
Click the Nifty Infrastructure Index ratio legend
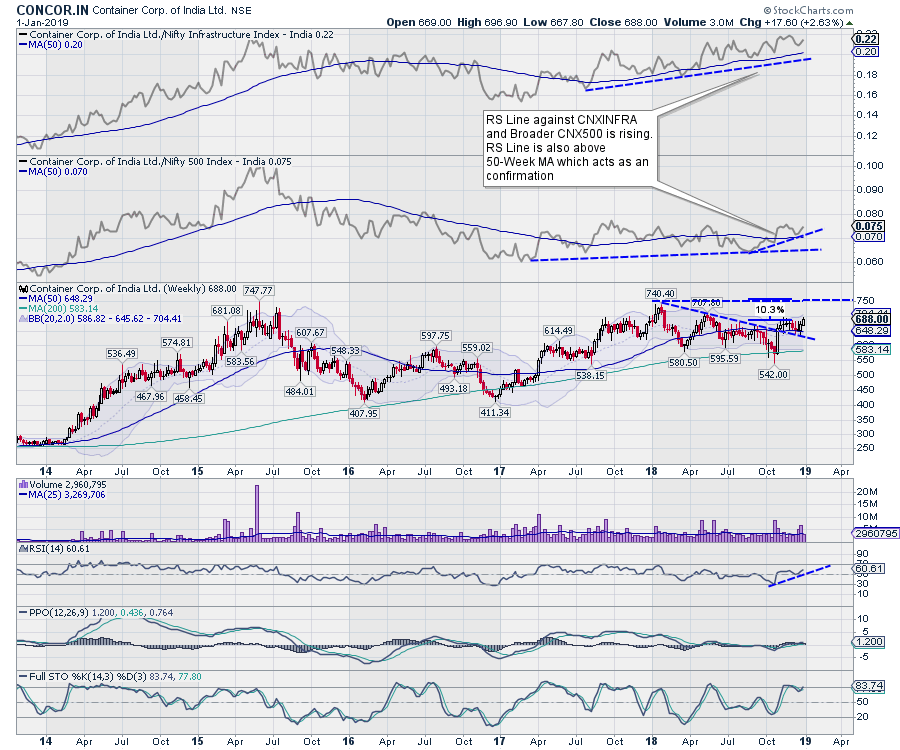177,34
